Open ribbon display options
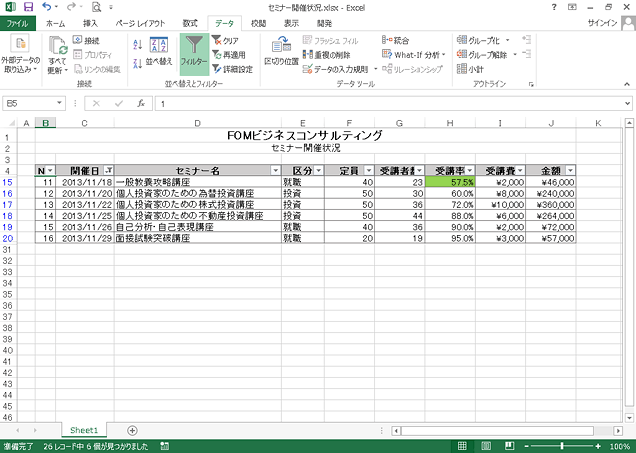The image size is (636, 453). (572, 7)
